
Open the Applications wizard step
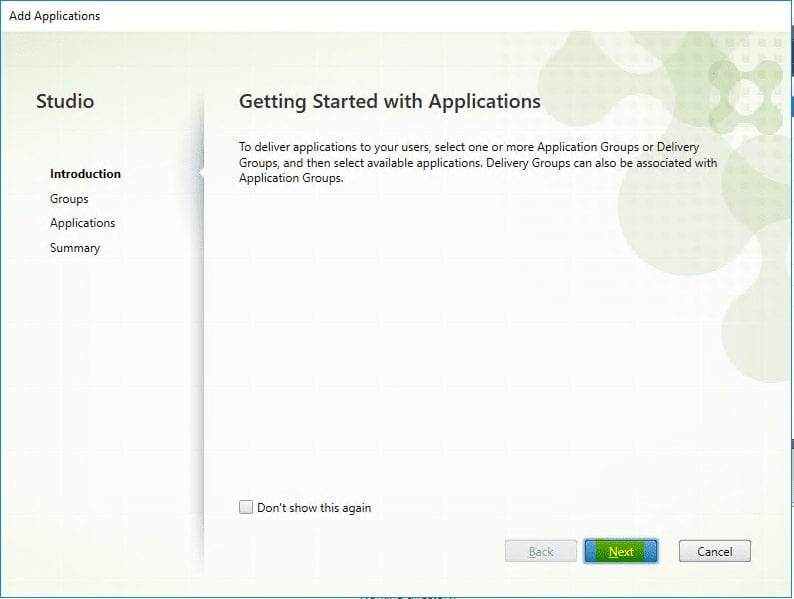tap(83, 223)
